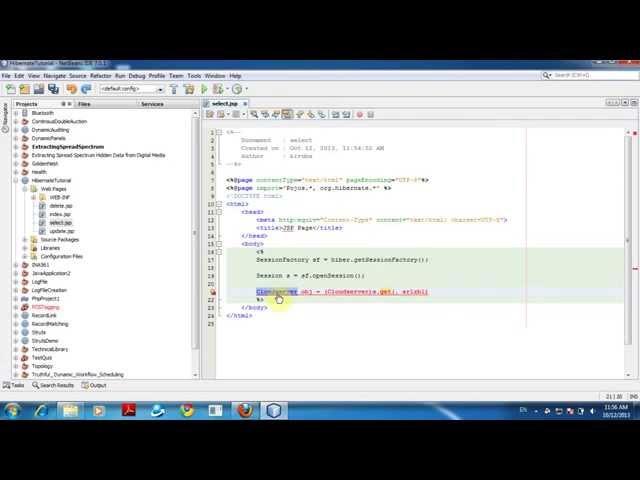Image resolution: width=640 pixels, height=480 pixels.
Task: Collapse the body fold at line 15
Action: [x=219, y=244]
